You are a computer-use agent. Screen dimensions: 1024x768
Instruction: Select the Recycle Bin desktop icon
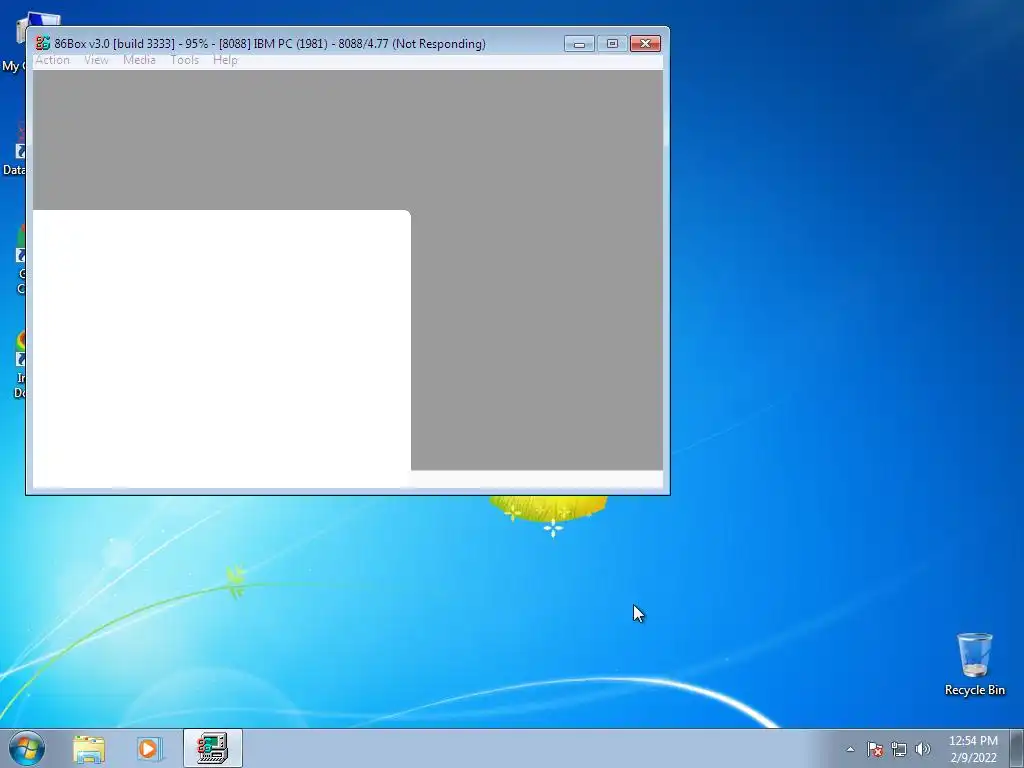(974, 664)
